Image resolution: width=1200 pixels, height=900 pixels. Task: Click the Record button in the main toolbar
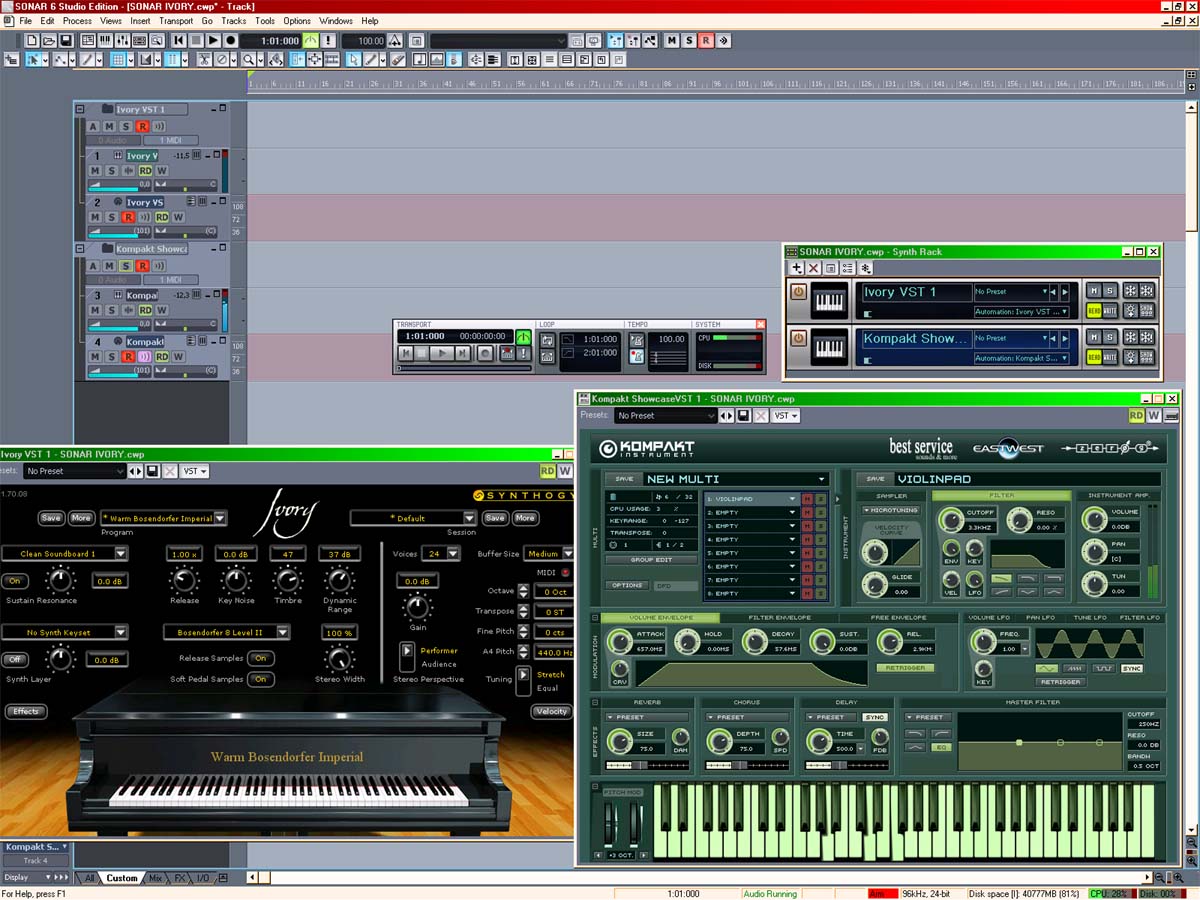pyautogui.click(x=231, y=40)
